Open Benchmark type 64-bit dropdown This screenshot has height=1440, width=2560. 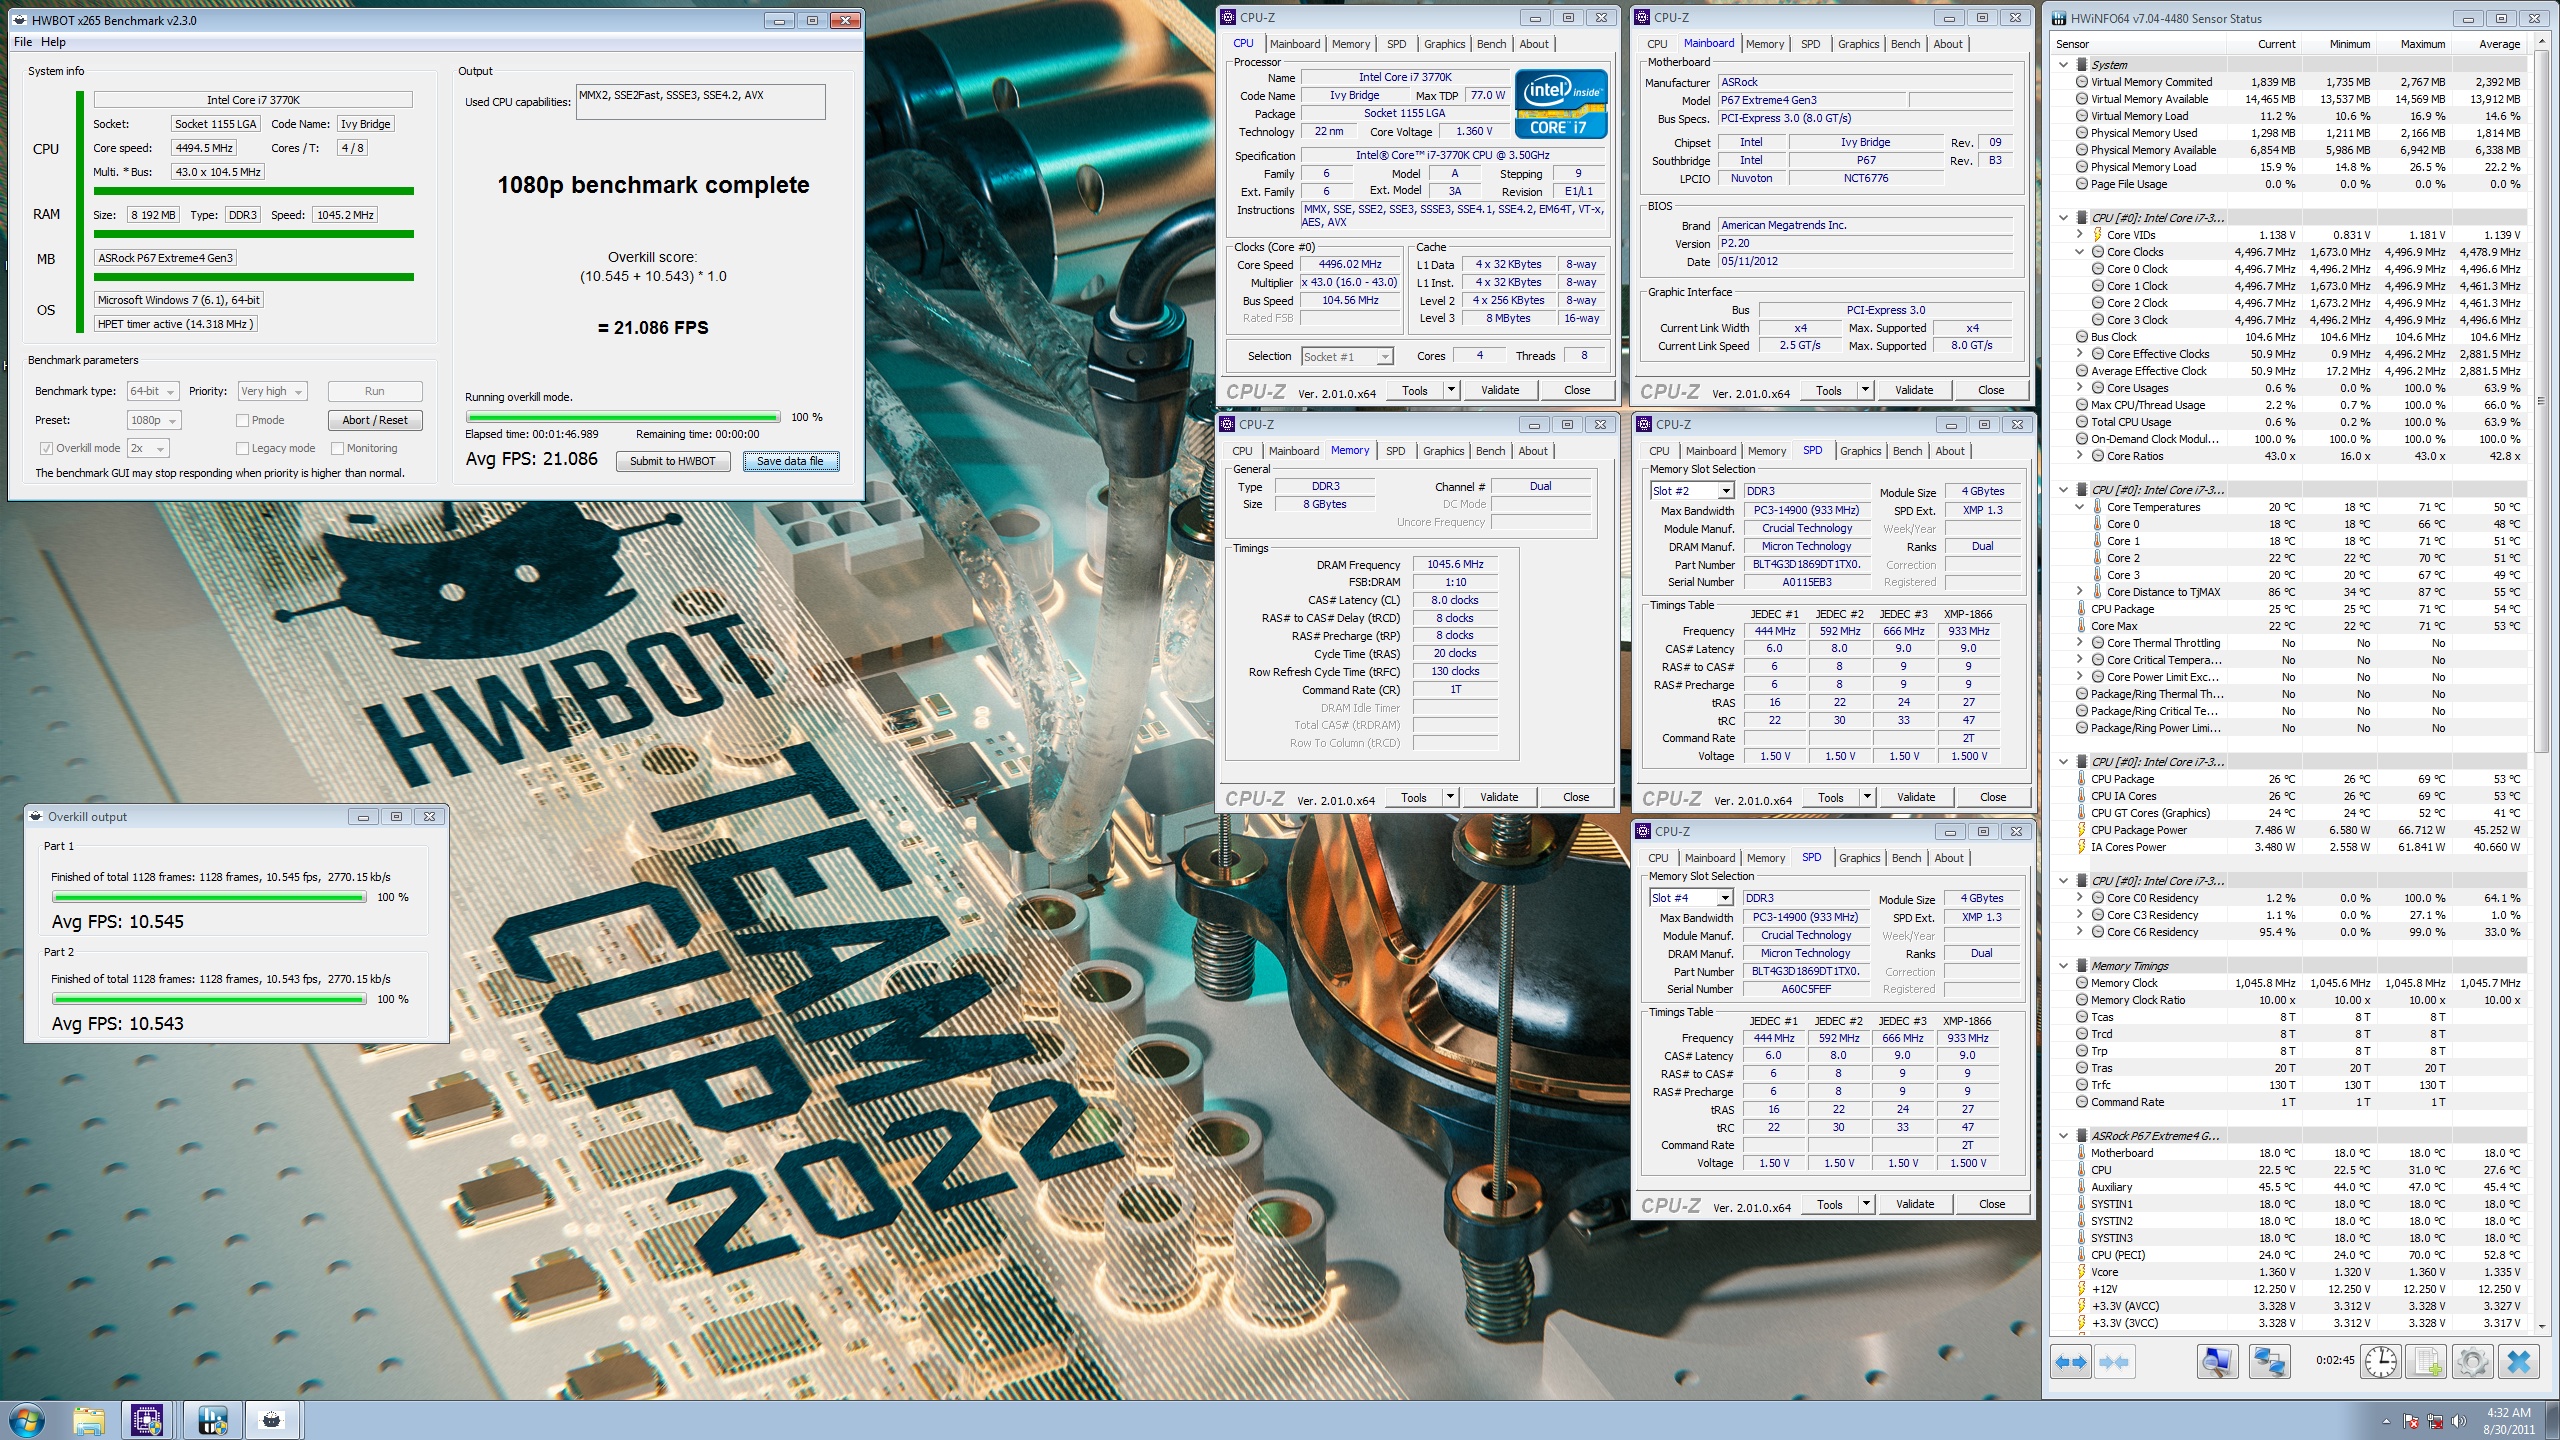[152, 391]
